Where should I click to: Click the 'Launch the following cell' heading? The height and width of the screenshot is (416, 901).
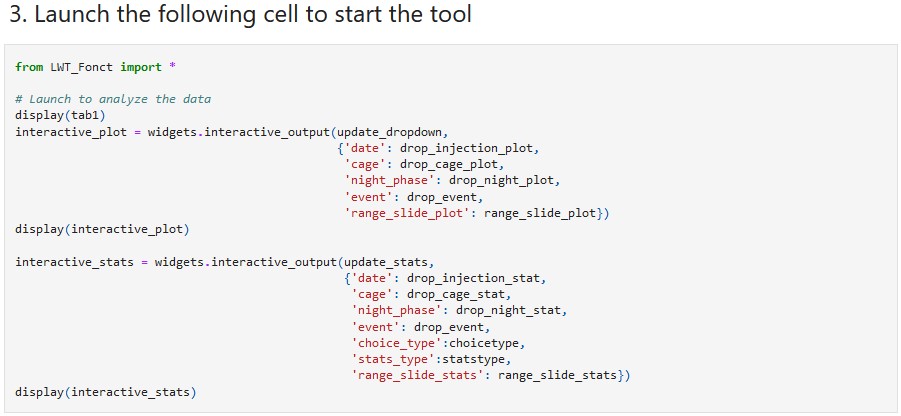coord(240,15)
